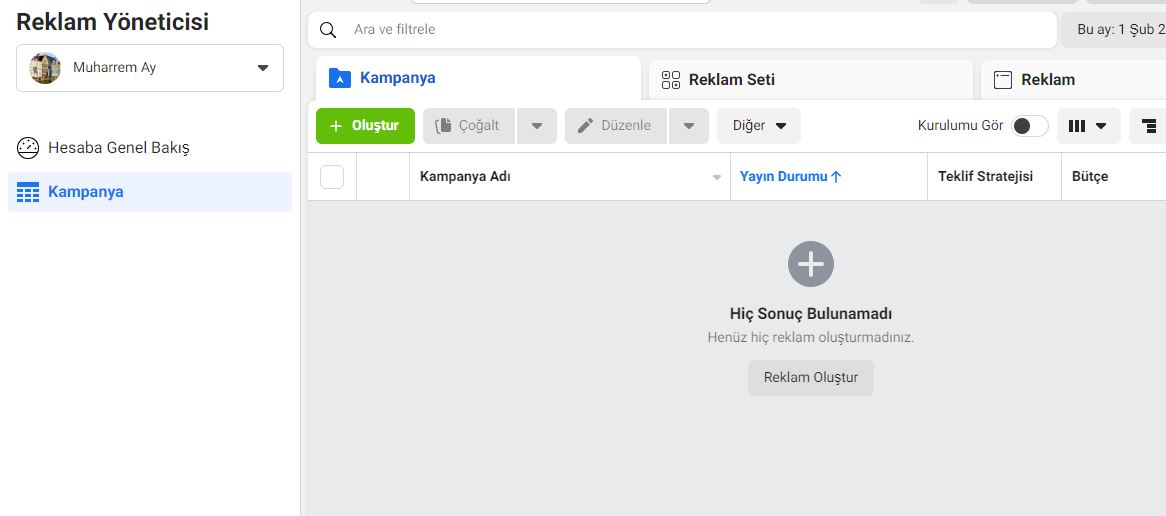Viewport: 1166px width, 516px height.
Task: Select Kampanya in the left sidebar
Action: (150, 192)
